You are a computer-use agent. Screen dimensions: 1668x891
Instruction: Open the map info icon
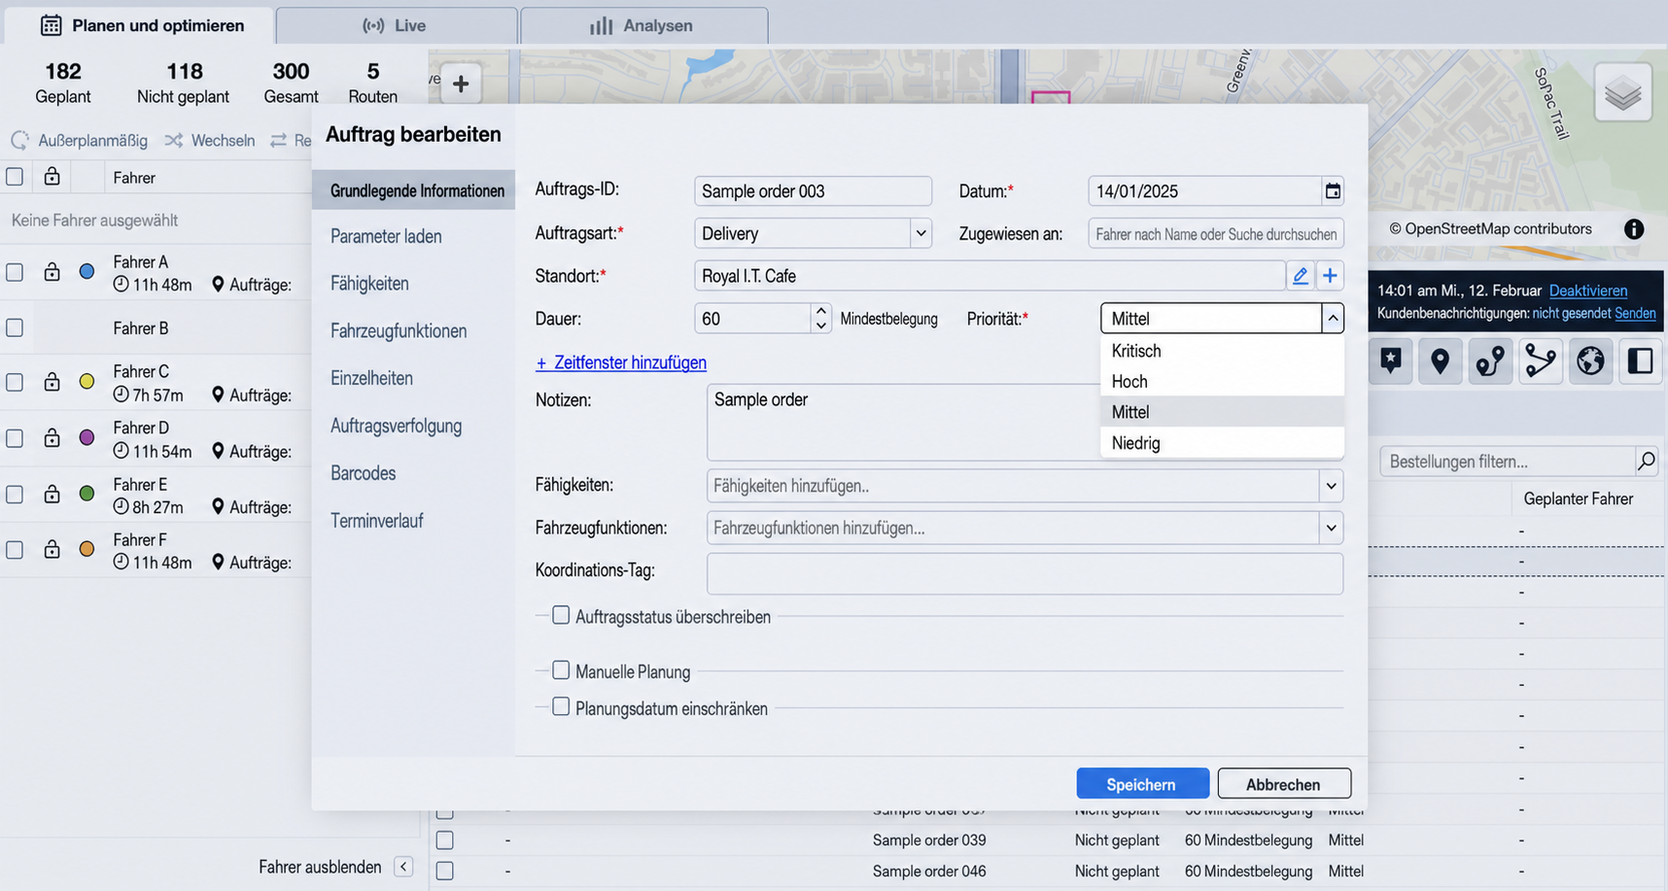coord(1634,229)
